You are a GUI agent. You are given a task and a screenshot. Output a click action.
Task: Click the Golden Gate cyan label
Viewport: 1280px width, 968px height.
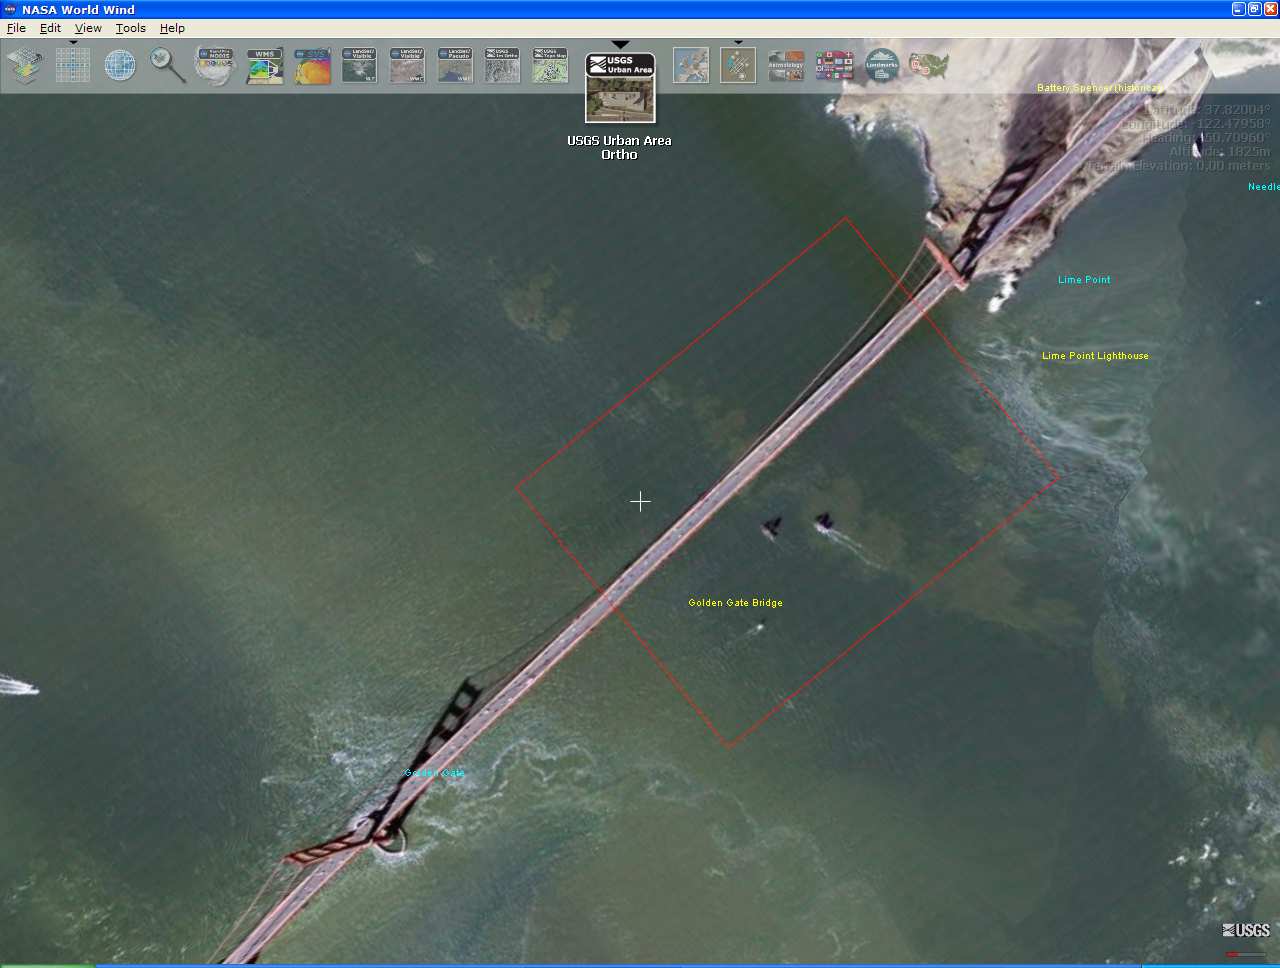pos(434,773)
